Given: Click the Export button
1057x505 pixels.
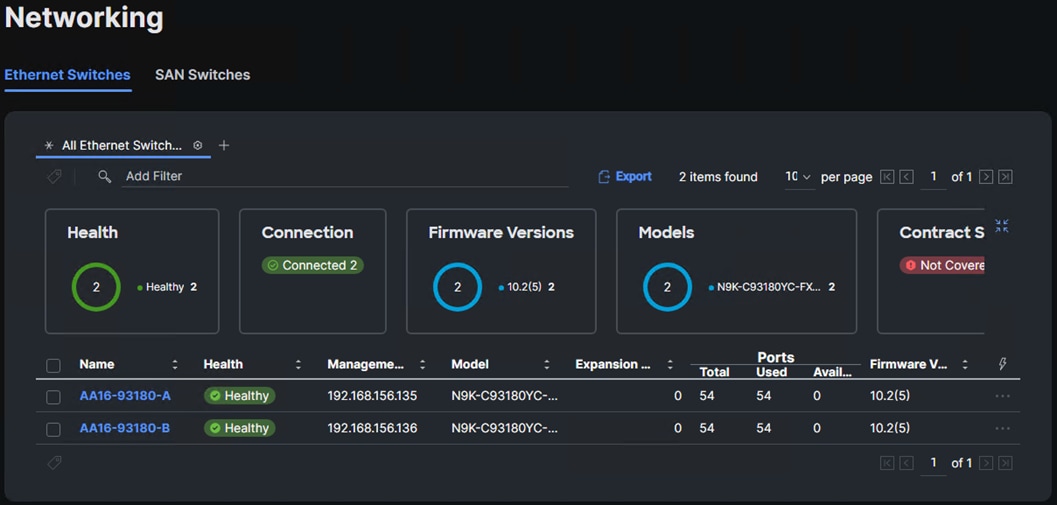Looking at the screenshot, I should coord(625,177).
